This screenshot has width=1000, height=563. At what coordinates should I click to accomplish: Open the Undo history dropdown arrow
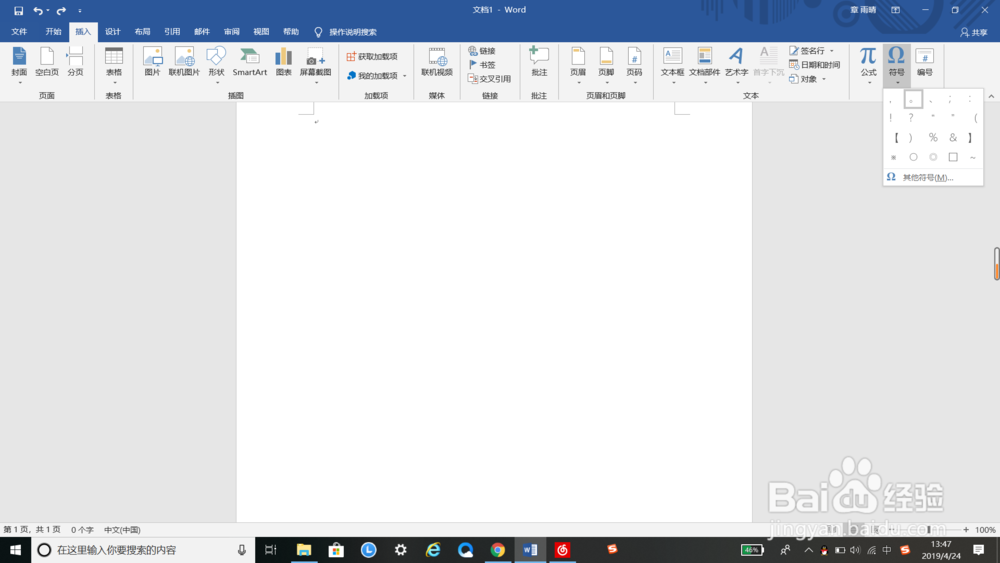coord(48,10)
